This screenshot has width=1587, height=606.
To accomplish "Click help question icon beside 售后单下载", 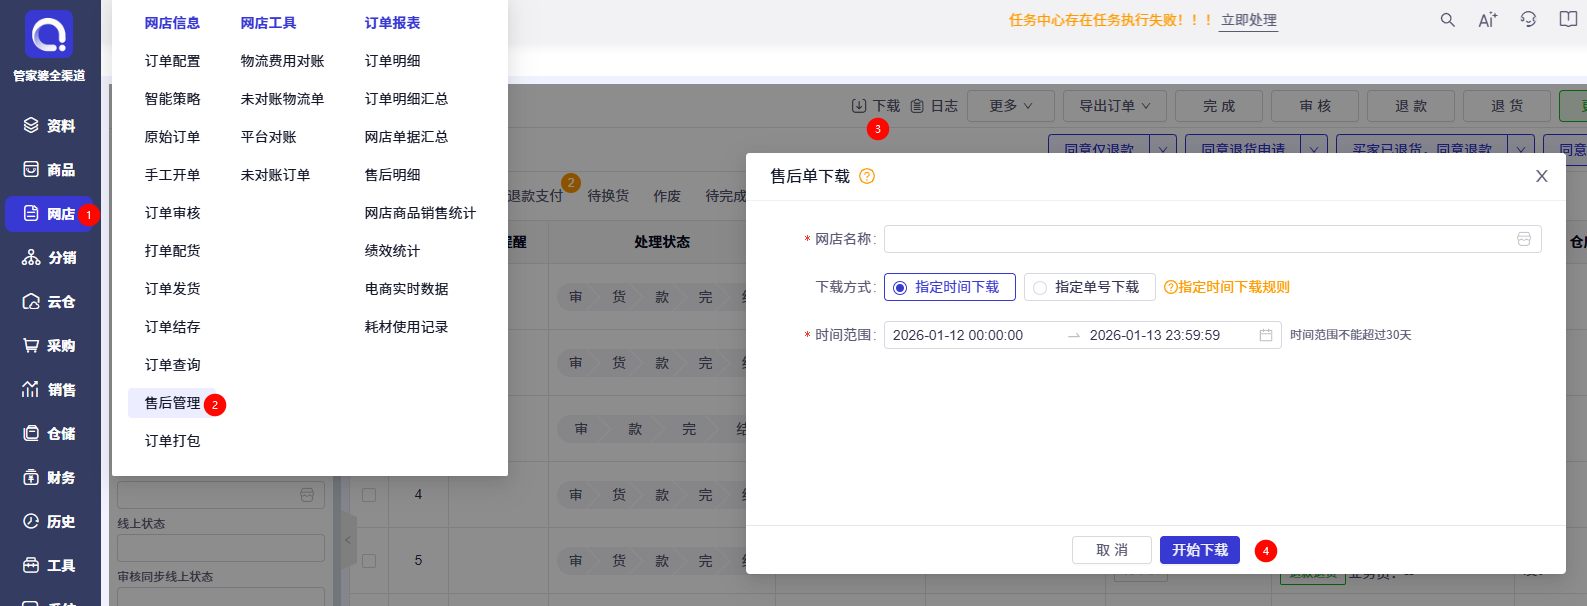I will click(x=867, y=176).
